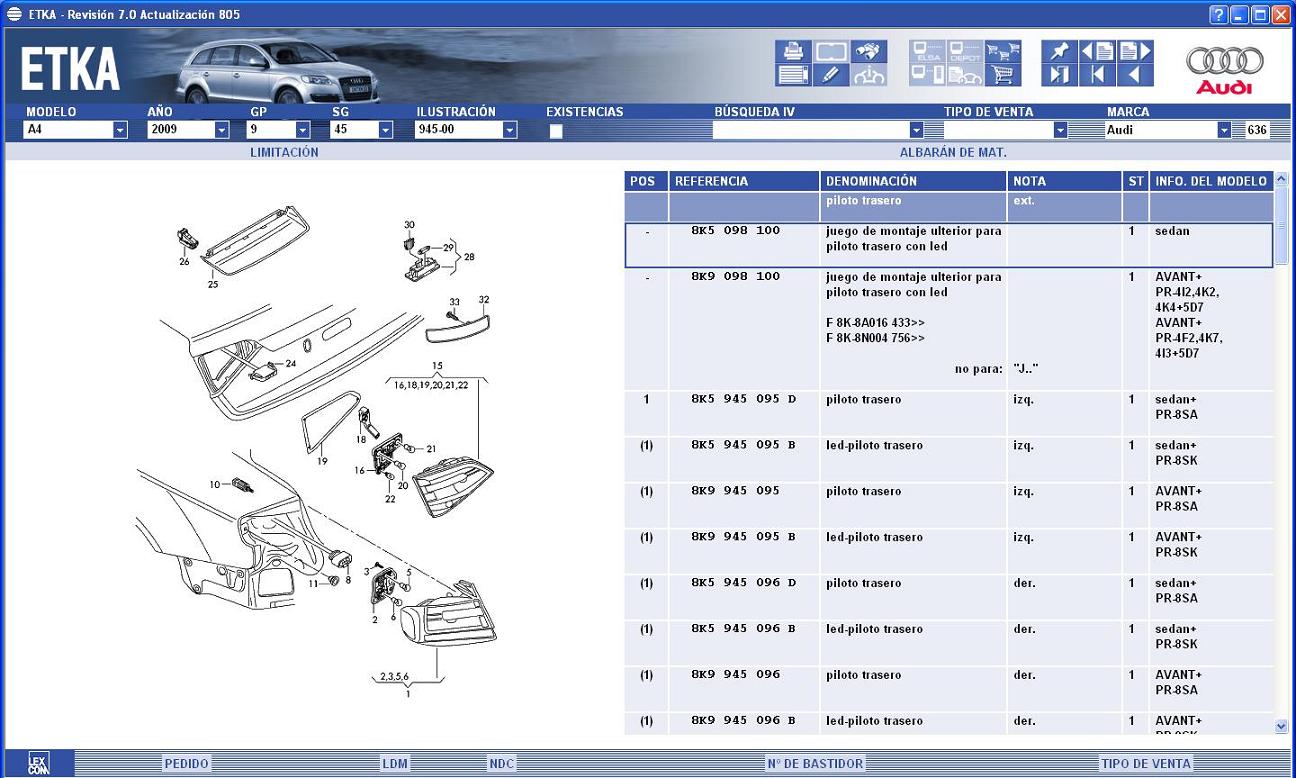This screenshot has width=1296, height=778.
Task: Go to next page icon
Action: 1135,51
